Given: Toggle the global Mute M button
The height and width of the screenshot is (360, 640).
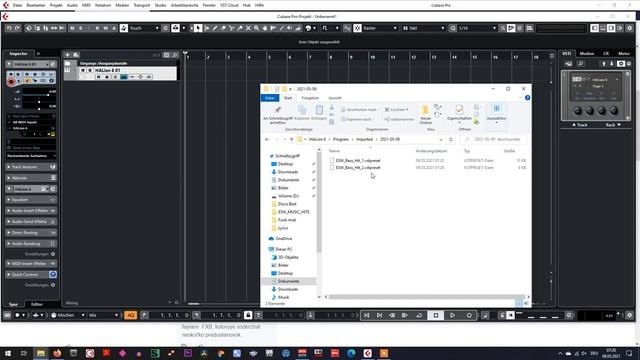Looking at the screenshot, I should [x=72, y=28].
